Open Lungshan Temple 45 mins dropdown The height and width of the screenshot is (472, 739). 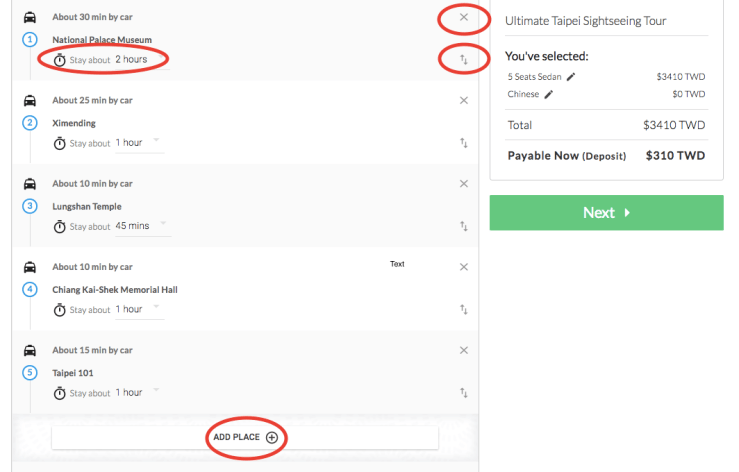point(141,226)
